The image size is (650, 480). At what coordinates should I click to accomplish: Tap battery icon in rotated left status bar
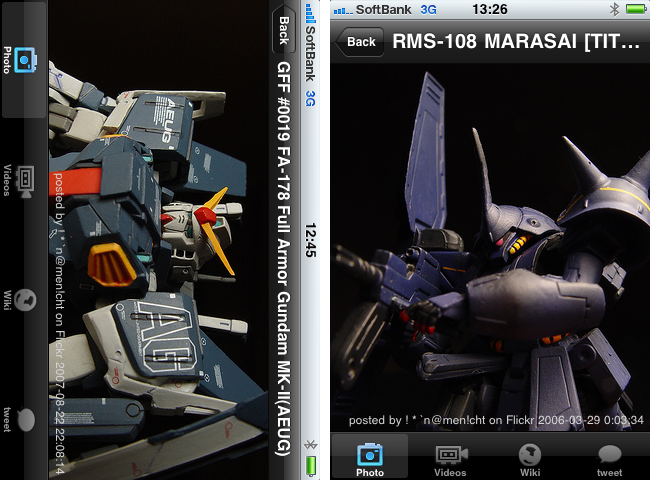(310, 465)
